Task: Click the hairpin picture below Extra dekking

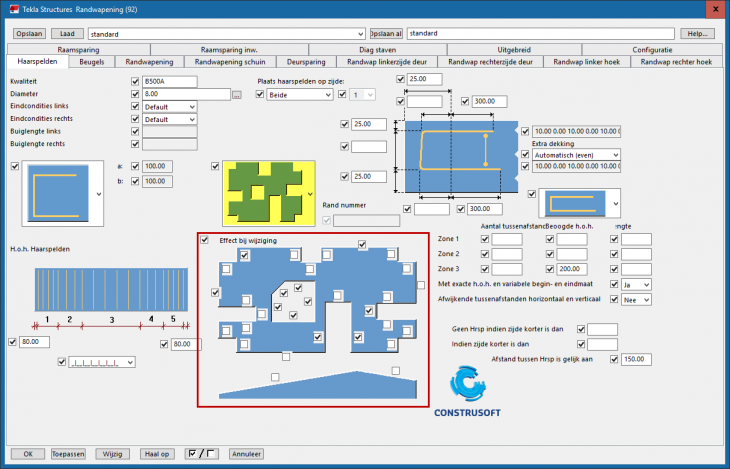Action: (574, 202)
